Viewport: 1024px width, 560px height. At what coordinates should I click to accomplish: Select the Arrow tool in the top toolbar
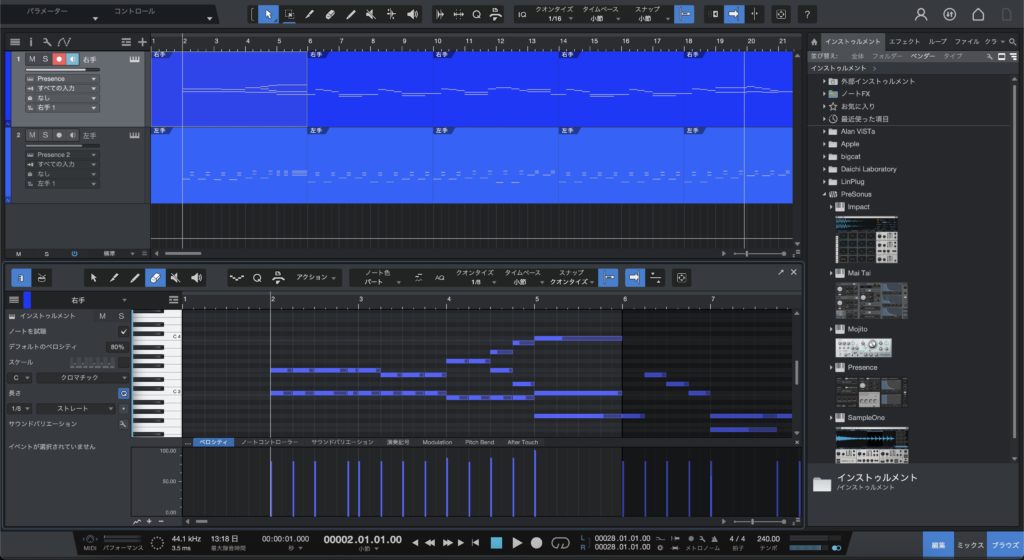click(x=268, y=15)
